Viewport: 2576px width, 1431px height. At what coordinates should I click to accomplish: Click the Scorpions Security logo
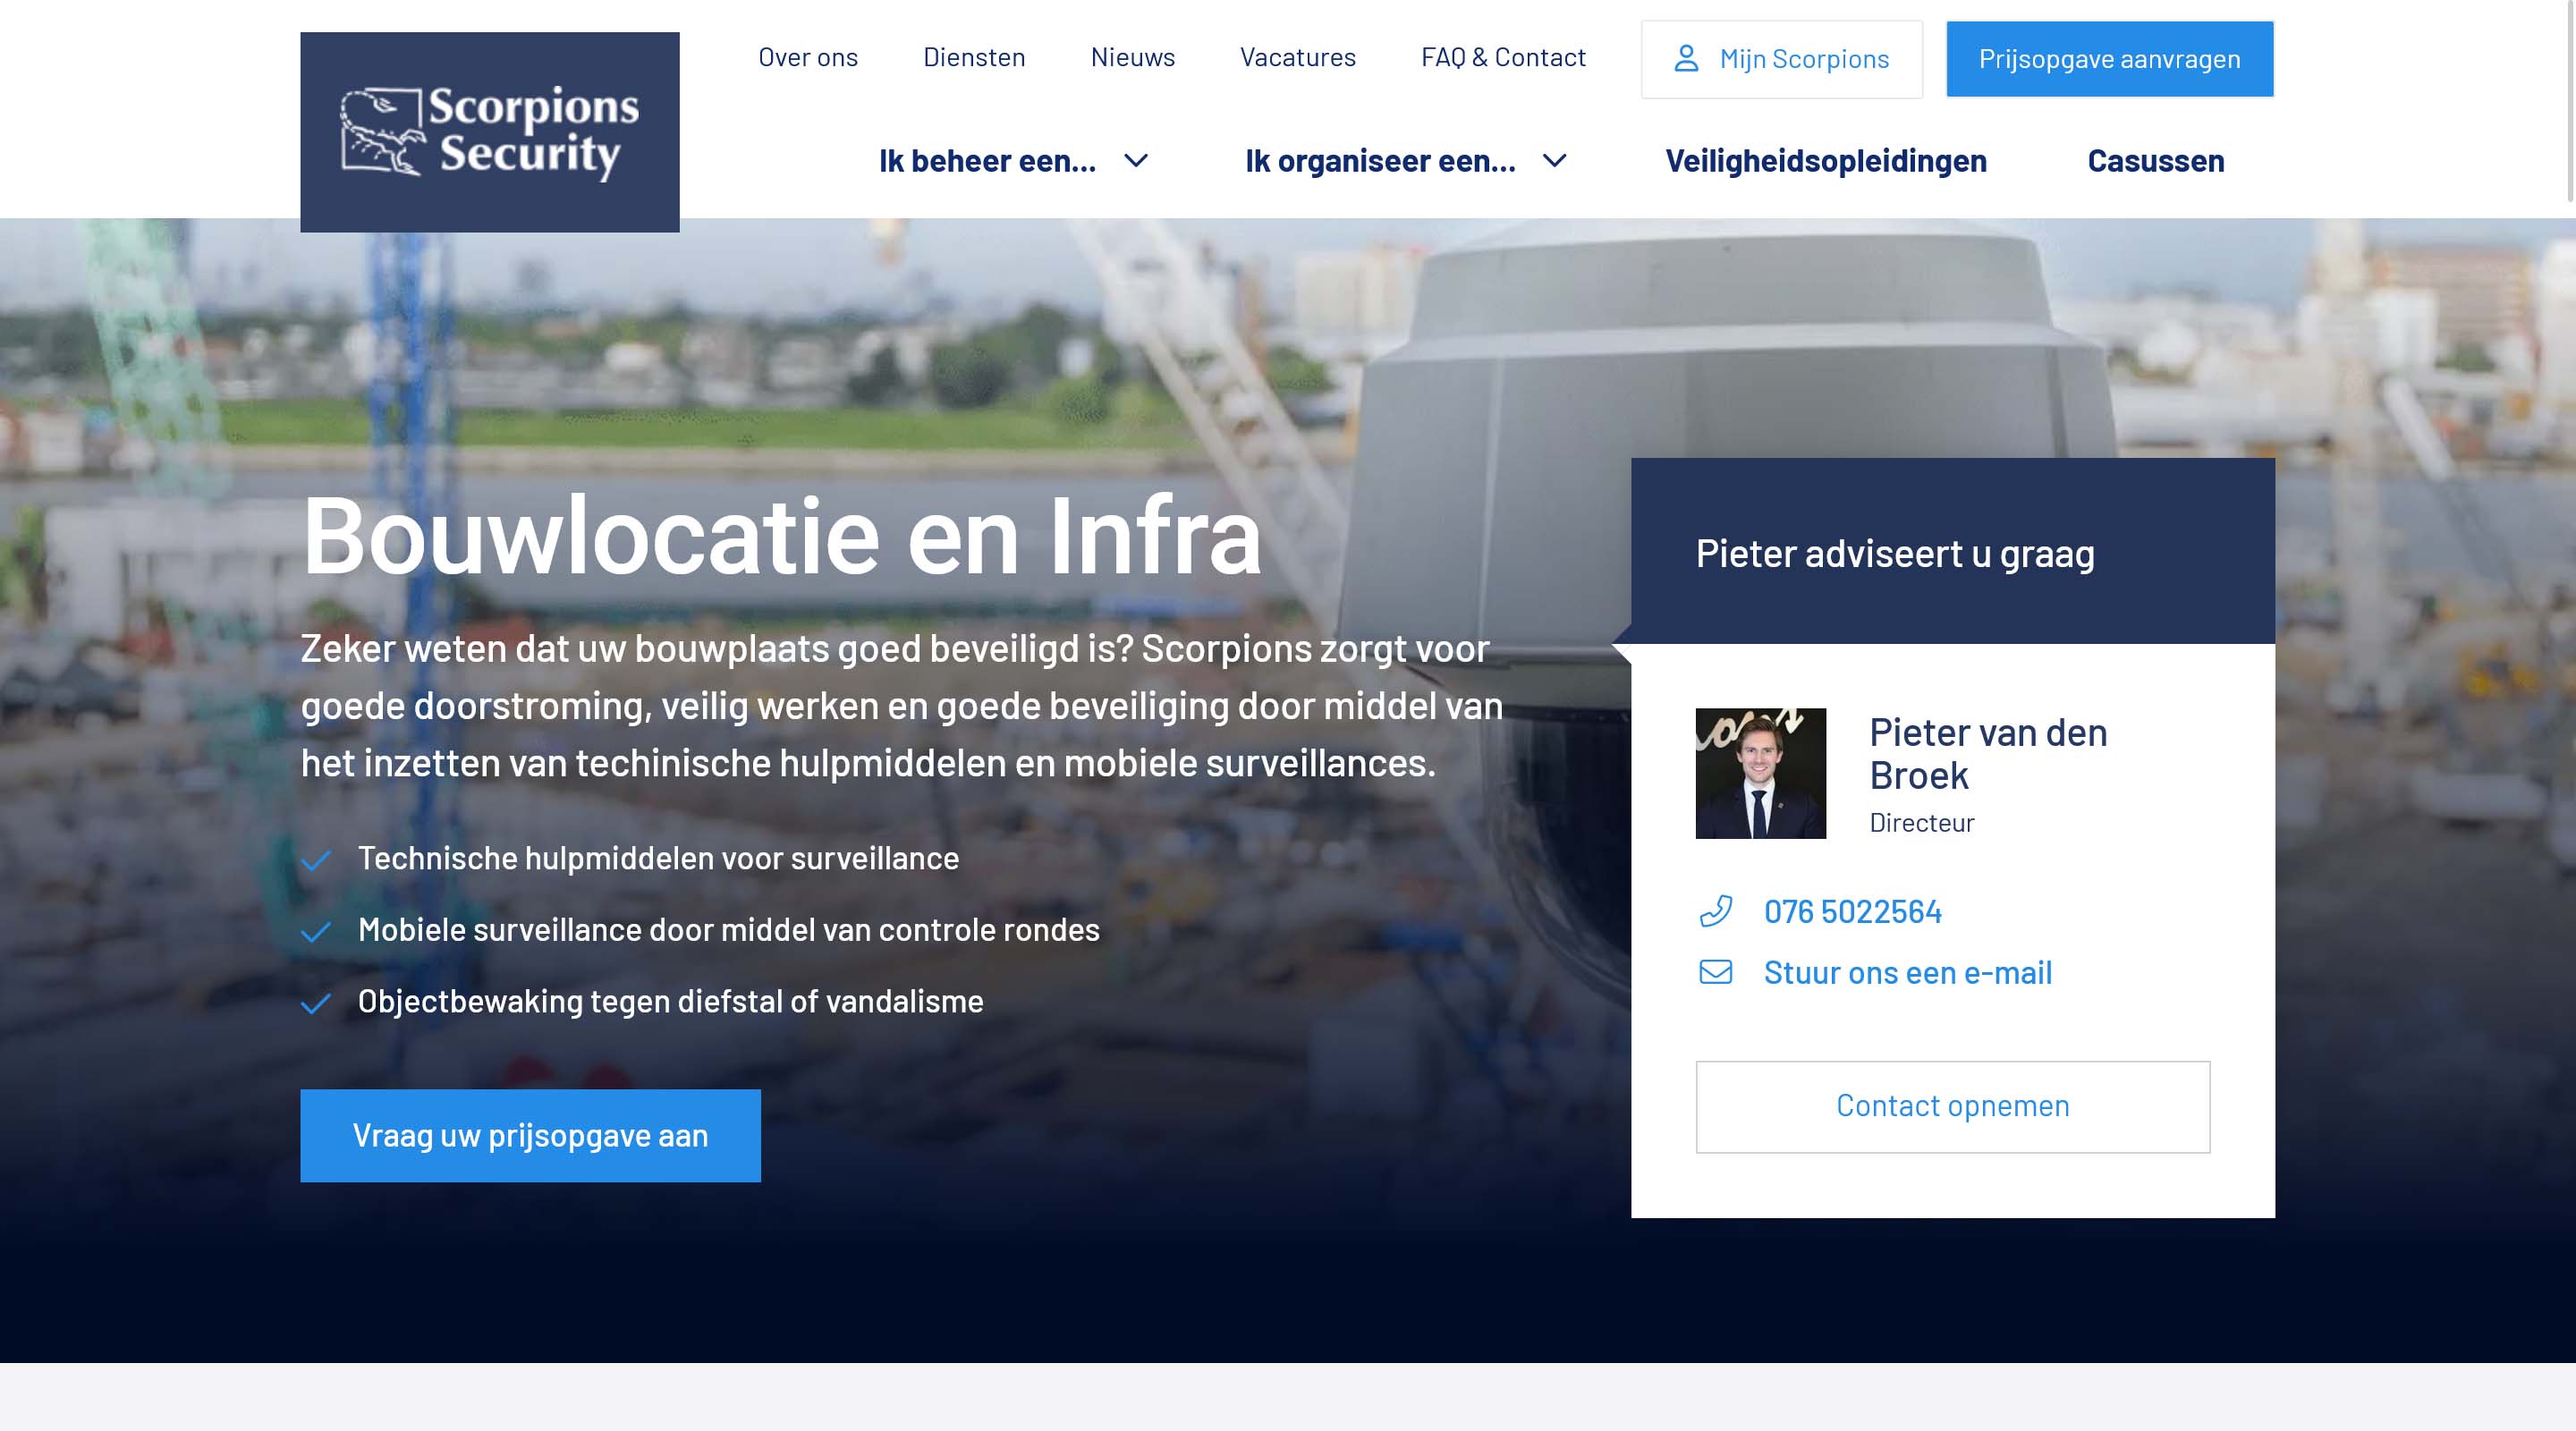pos(489,132)
